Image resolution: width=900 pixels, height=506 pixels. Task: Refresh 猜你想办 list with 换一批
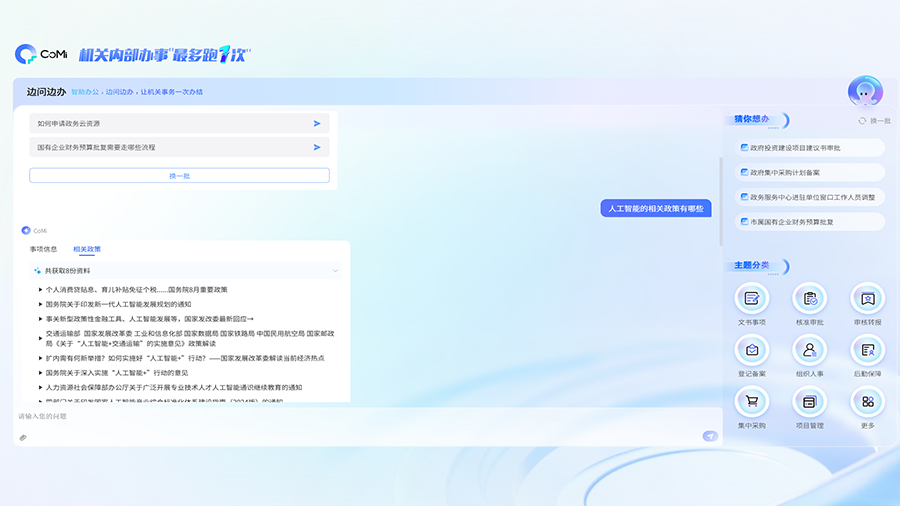[875, 121]
